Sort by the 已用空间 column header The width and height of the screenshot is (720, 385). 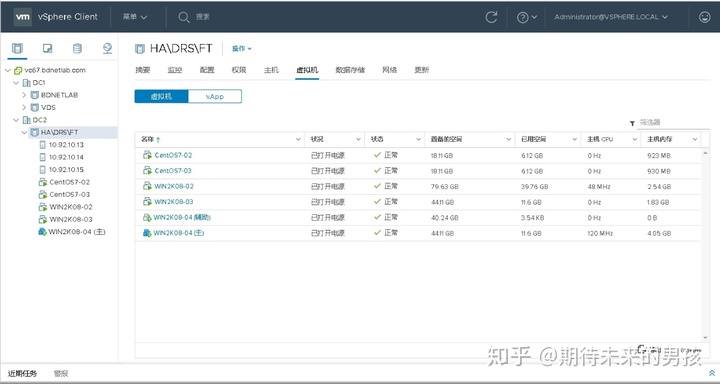coord(534,139)
